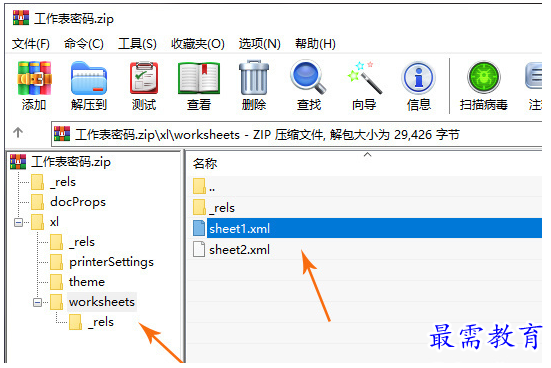Viewport: 551px width, 368px height.
Task: Collapse the xl folder tree node
Action: coord(18,222)
